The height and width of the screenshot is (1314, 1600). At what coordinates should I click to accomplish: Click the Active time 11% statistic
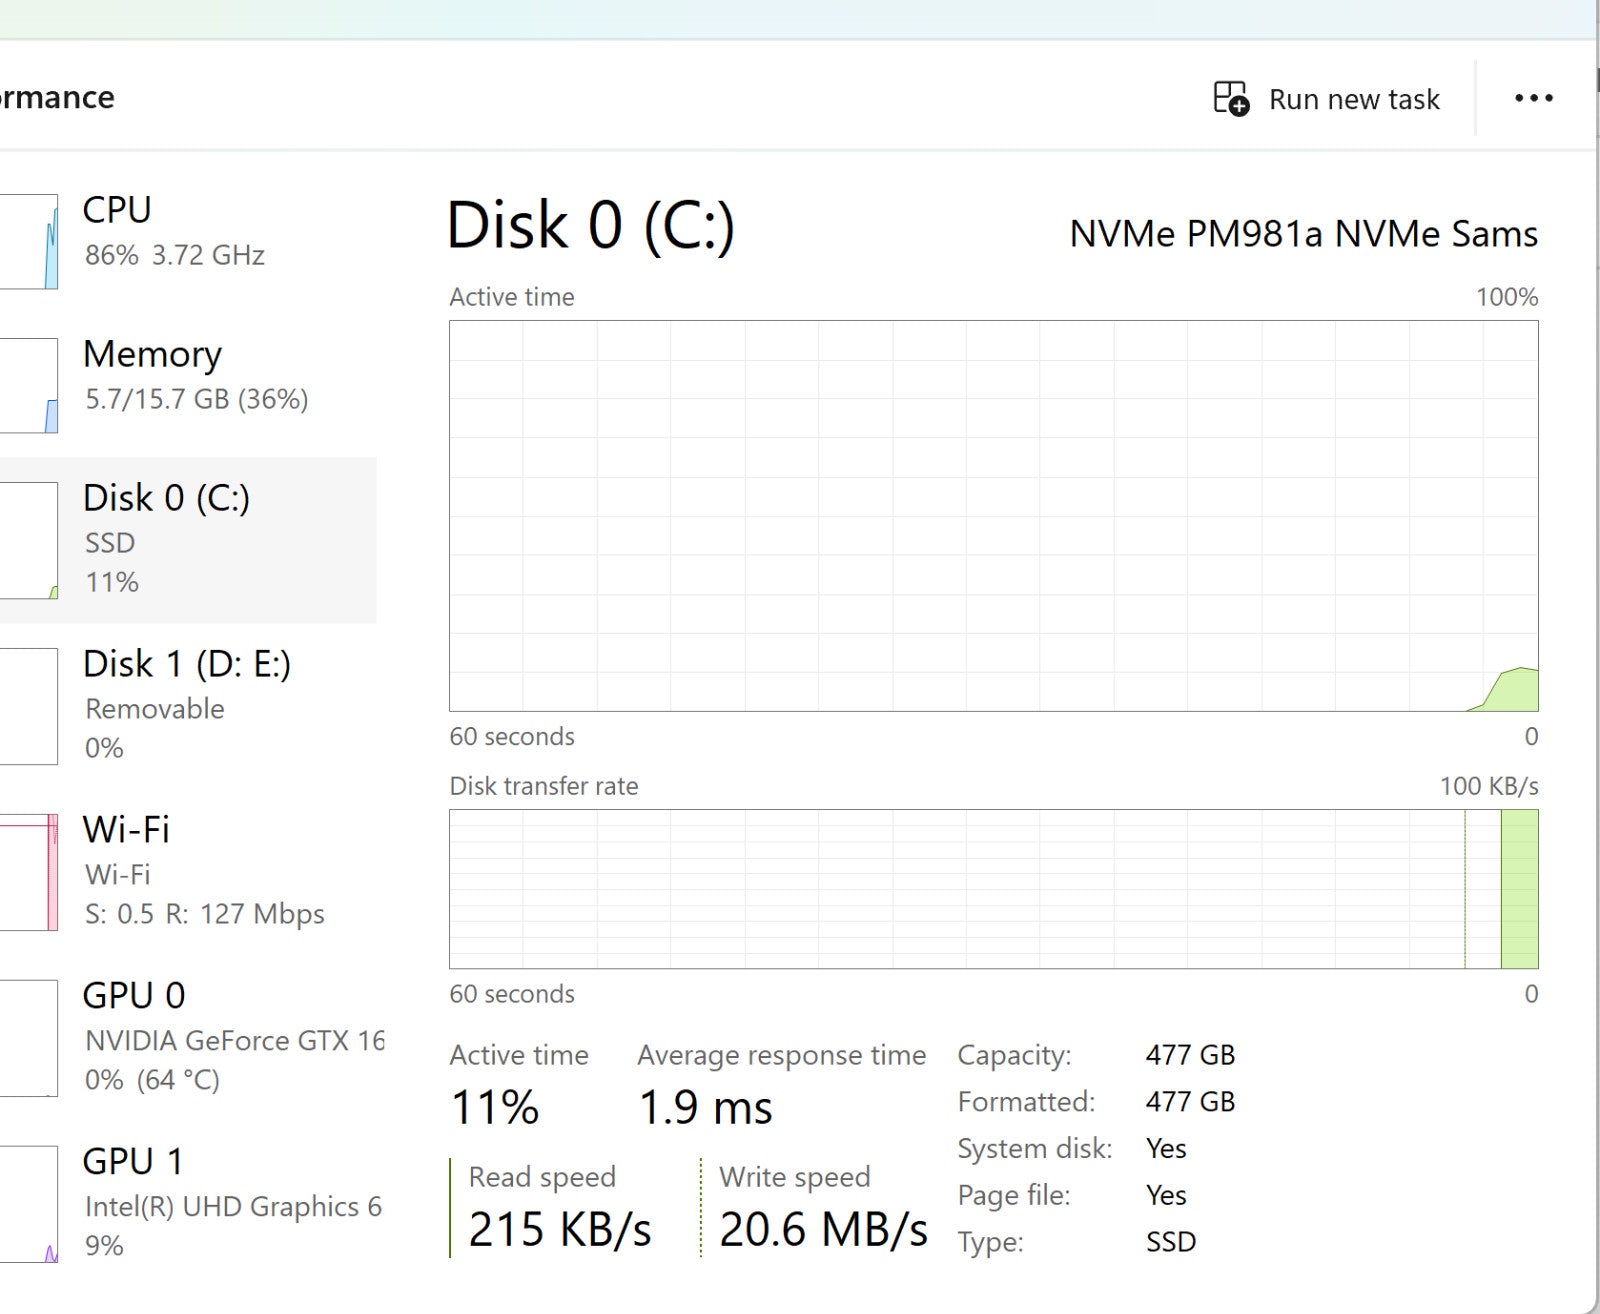pyautogui.click(x=495, y=1108)
